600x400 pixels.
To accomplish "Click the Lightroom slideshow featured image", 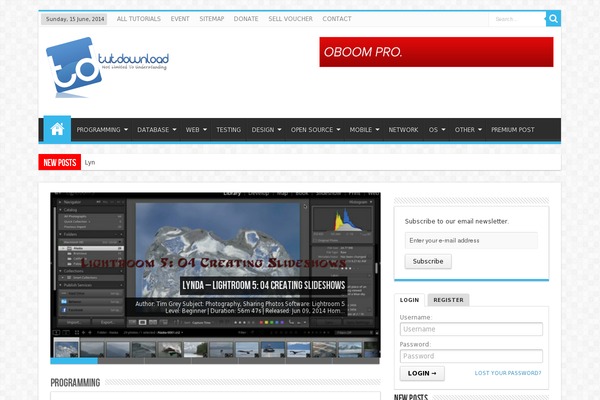I will tap(215, 276).
